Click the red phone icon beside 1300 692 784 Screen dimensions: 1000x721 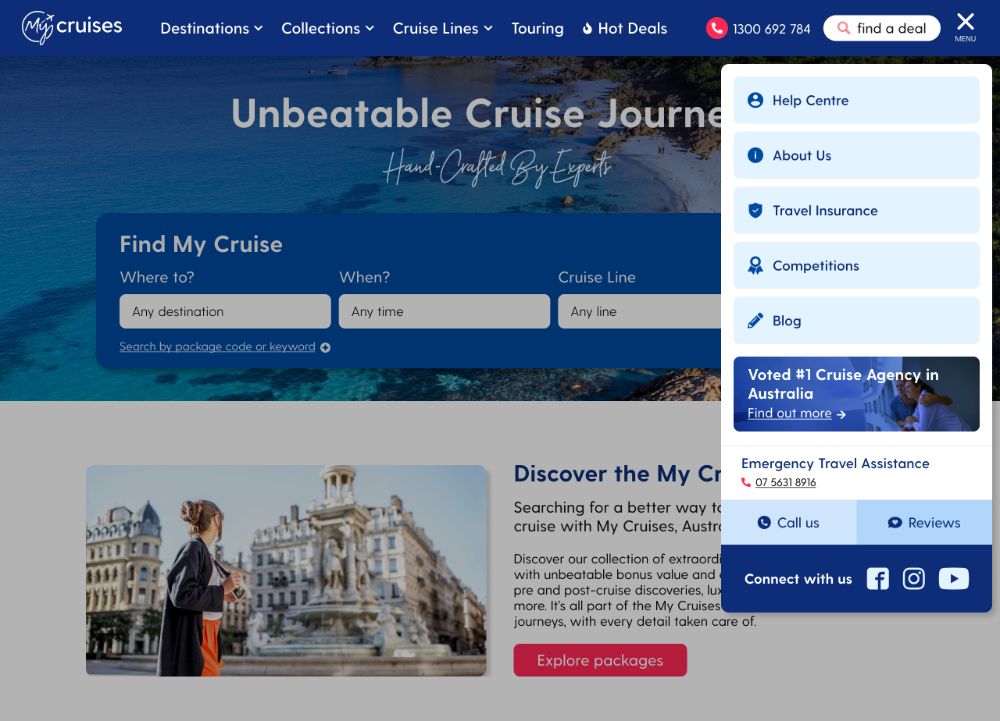pyautogui.click(x=716, y=28)
